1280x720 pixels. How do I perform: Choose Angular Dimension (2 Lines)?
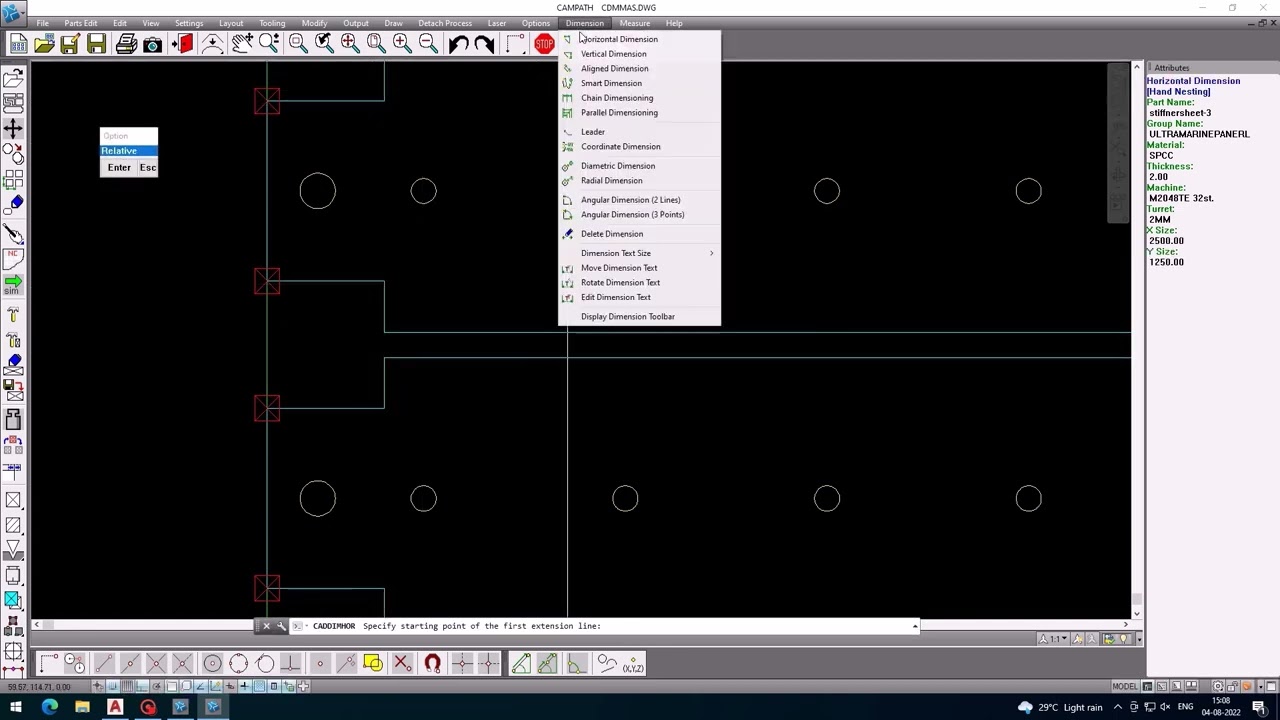(x=639, y=200)
